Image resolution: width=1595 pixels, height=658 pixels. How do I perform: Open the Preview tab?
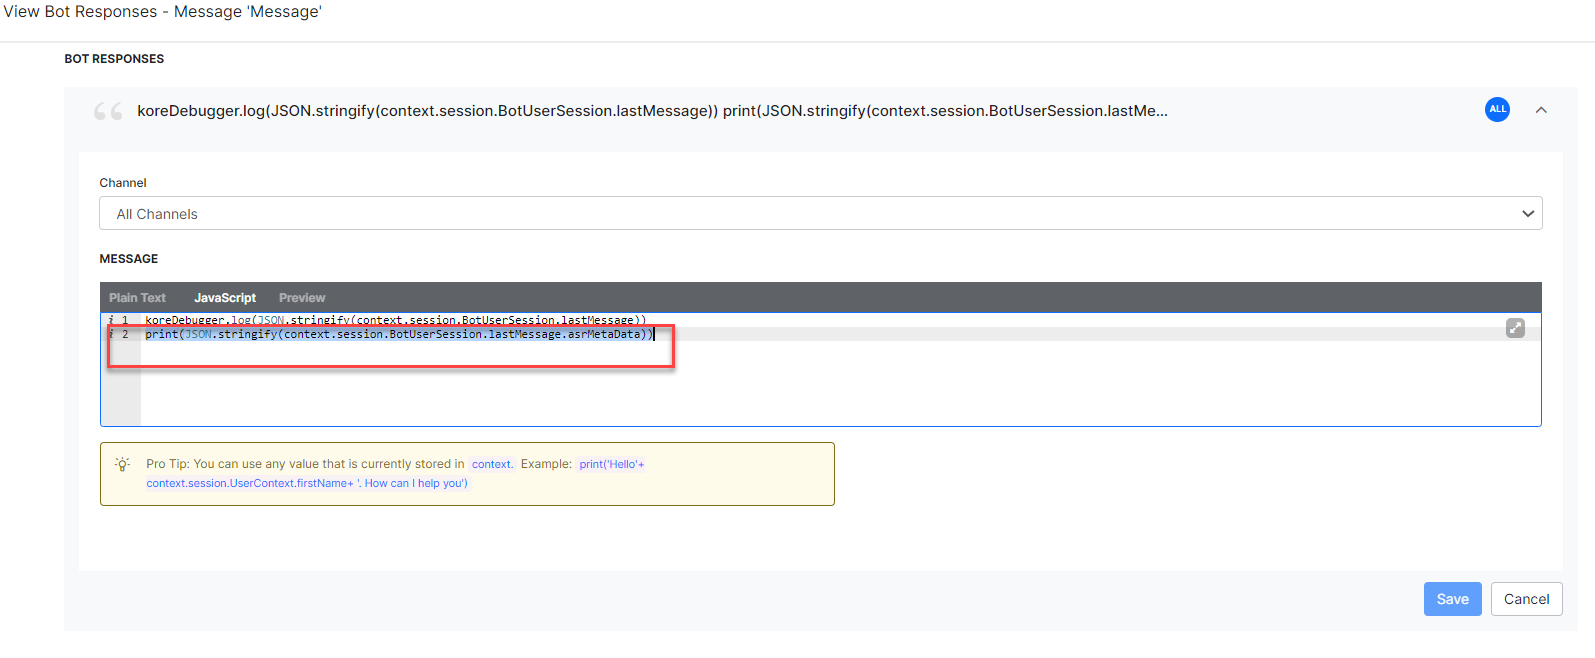(x=302, y=298)
